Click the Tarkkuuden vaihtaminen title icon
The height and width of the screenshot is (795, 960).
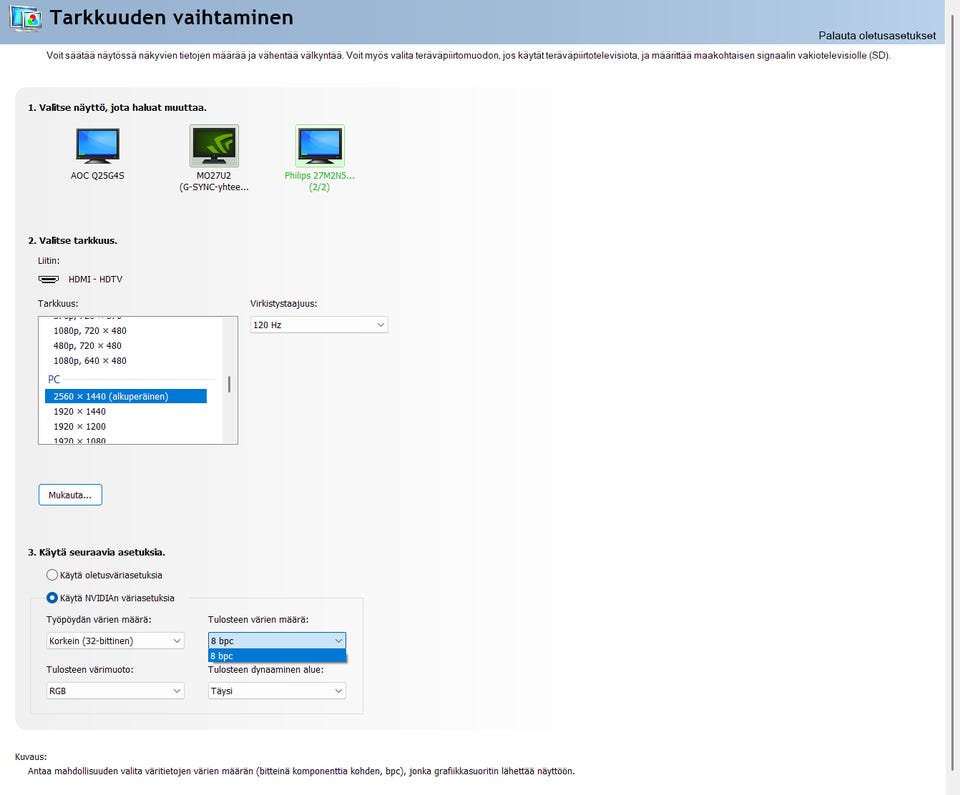[25, 18]
